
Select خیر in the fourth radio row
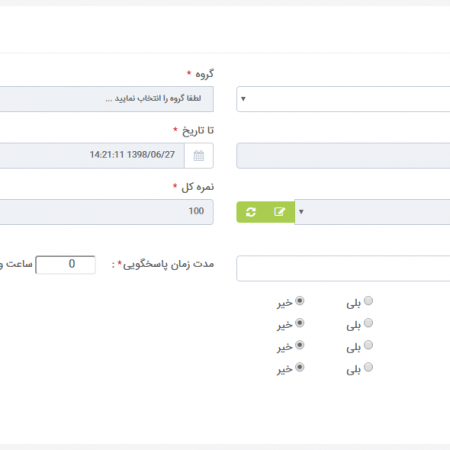(x=300, y=367)
